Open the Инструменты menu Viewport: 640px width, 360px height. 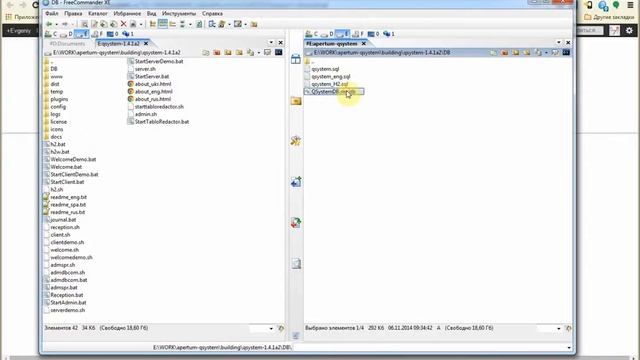(x=179, y=13)
